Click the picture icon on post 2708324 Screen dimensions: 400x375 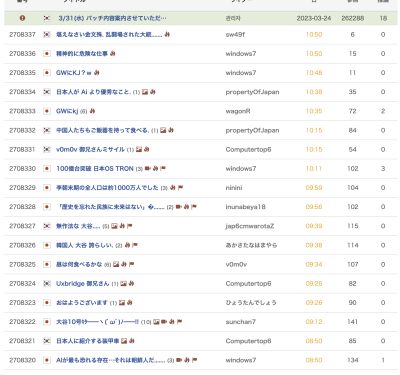click(x=123, y=284)
